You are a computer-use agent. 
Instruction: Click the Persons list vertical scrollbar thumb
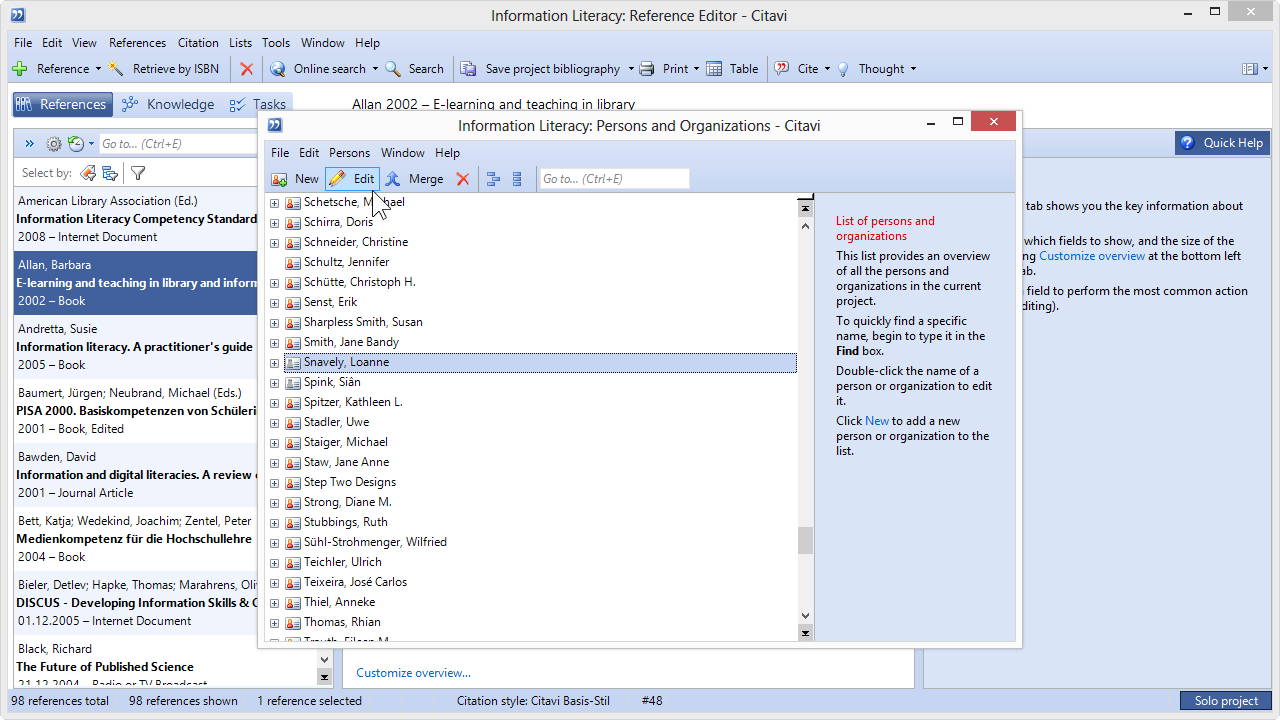[x=805, y=541]
